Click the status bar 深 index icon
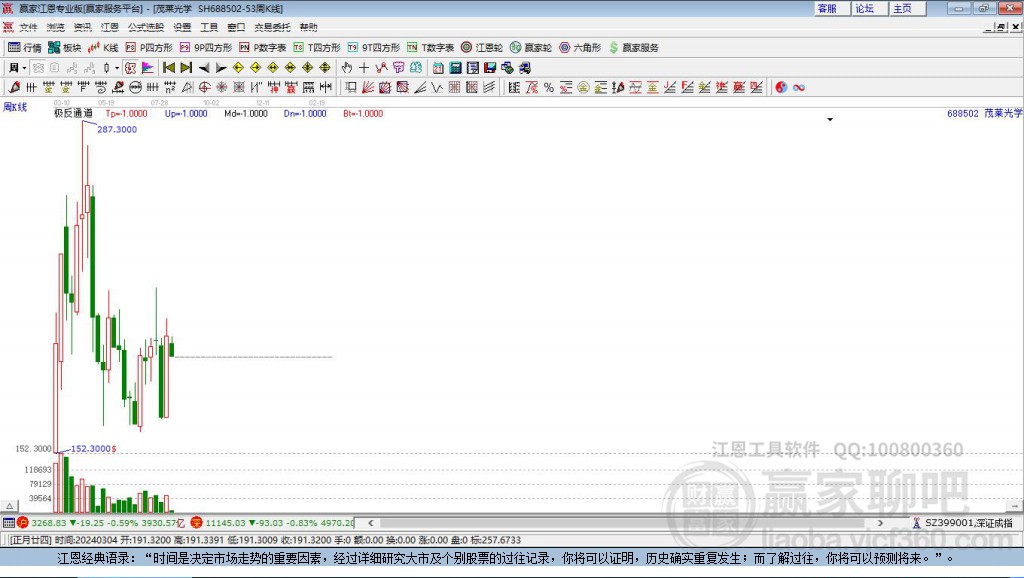 pos(196,522)
